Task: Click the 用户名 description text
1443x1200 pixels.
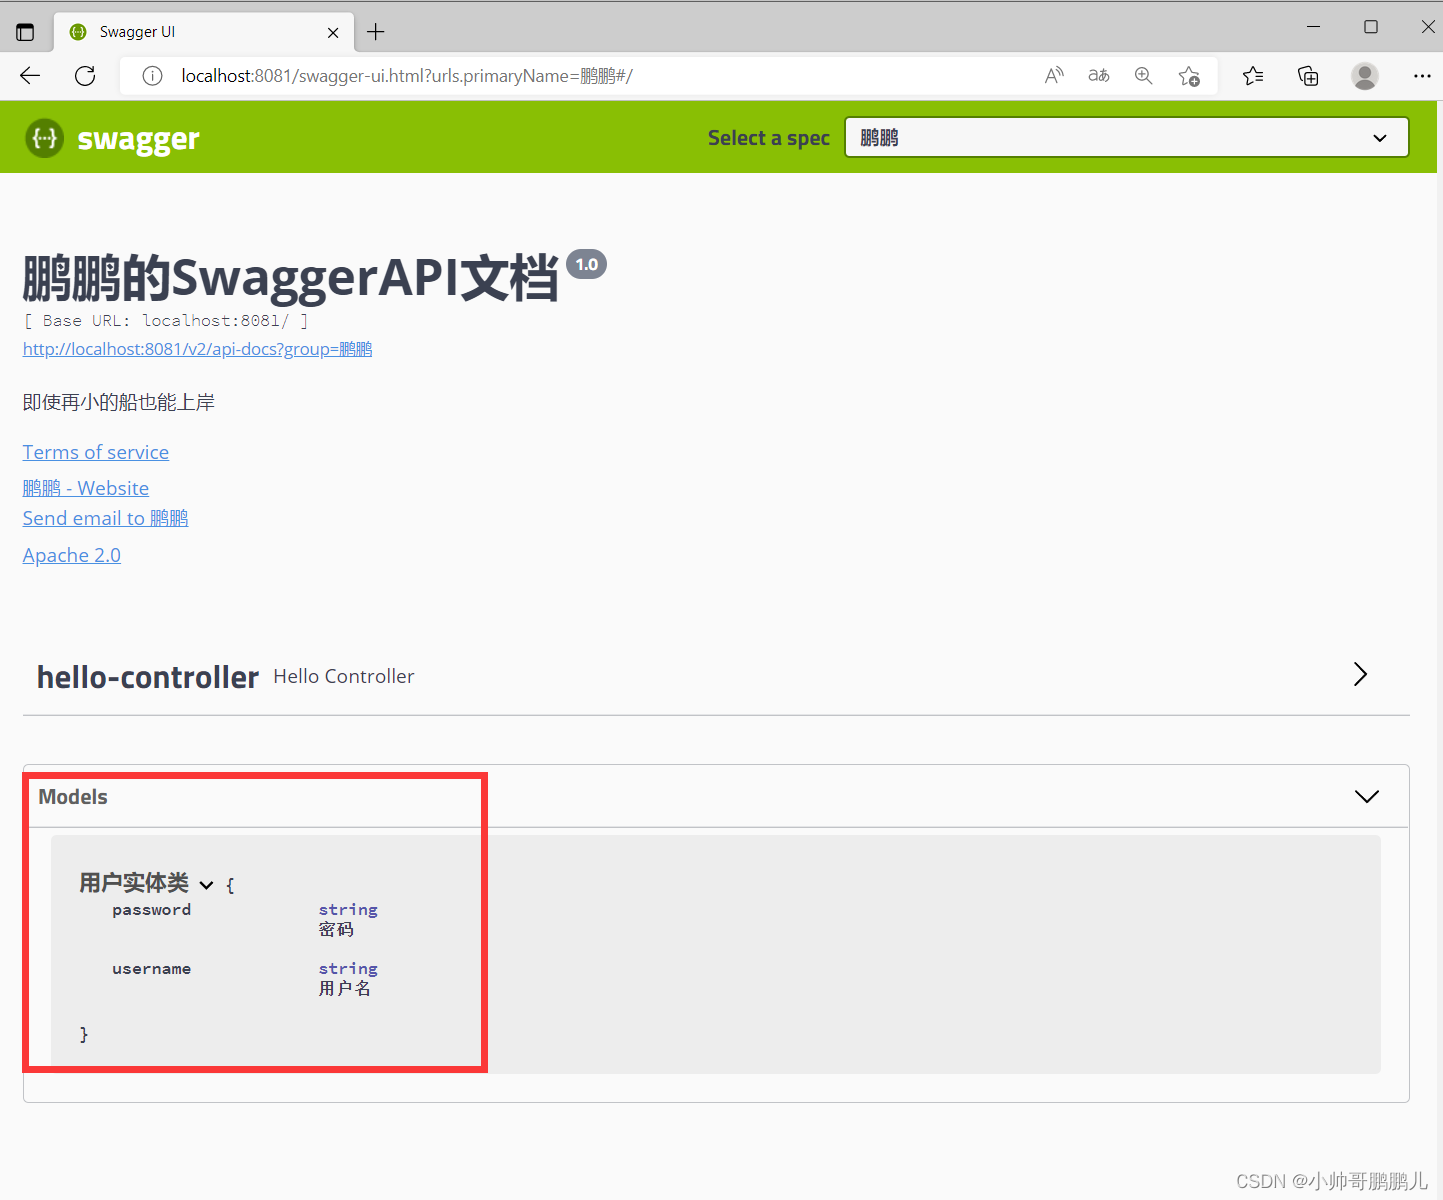Action: coord(345,989)
